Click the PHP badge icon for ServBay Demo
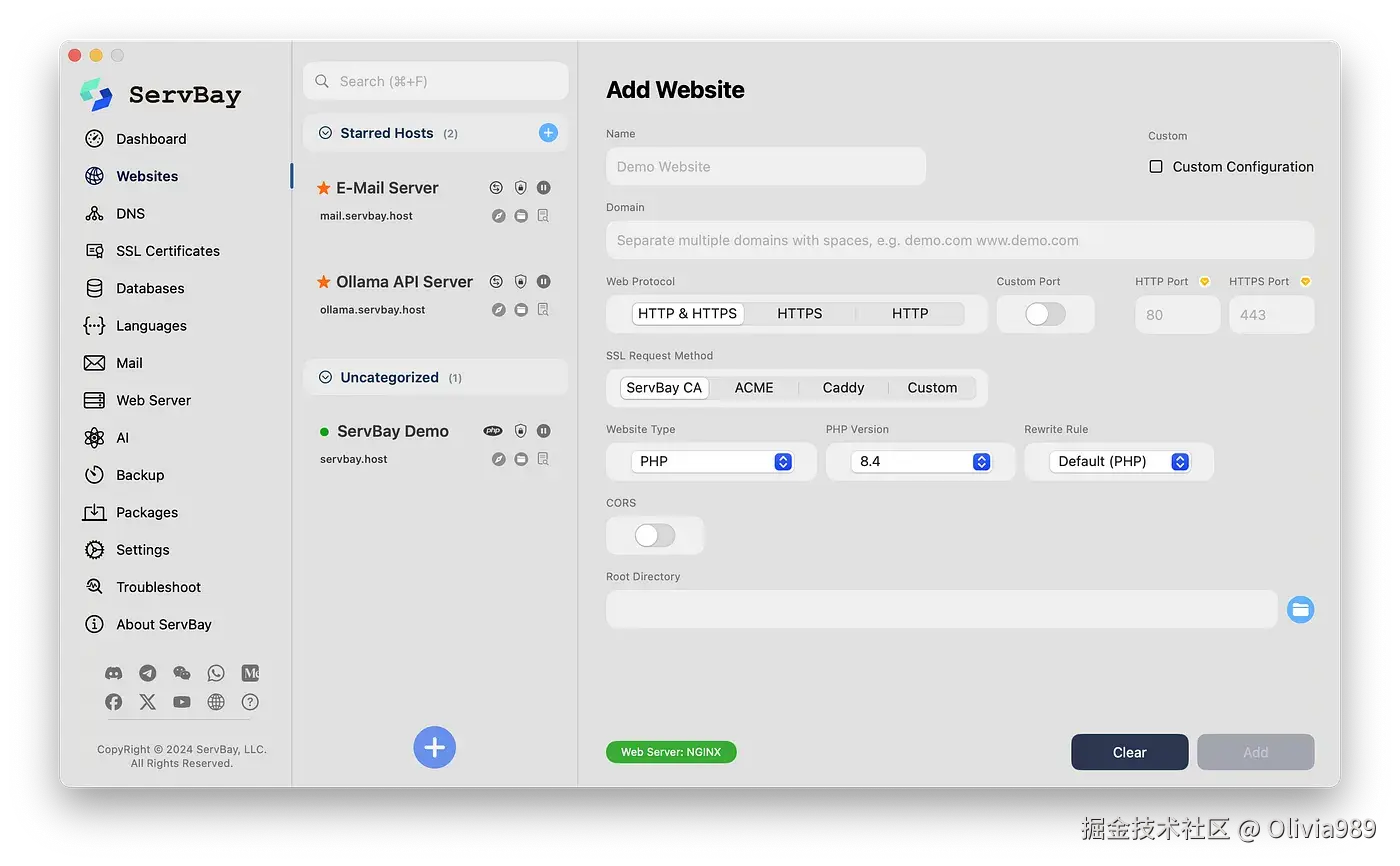This screenshot has height=866, width=1400. pos(493,431)
